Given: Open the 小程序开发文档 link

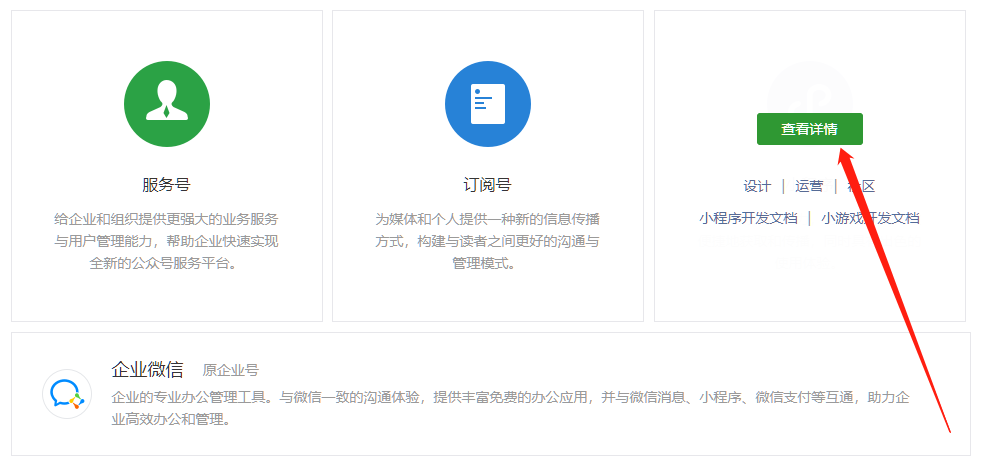Looking at the screenshot, I should pos(748,219).
